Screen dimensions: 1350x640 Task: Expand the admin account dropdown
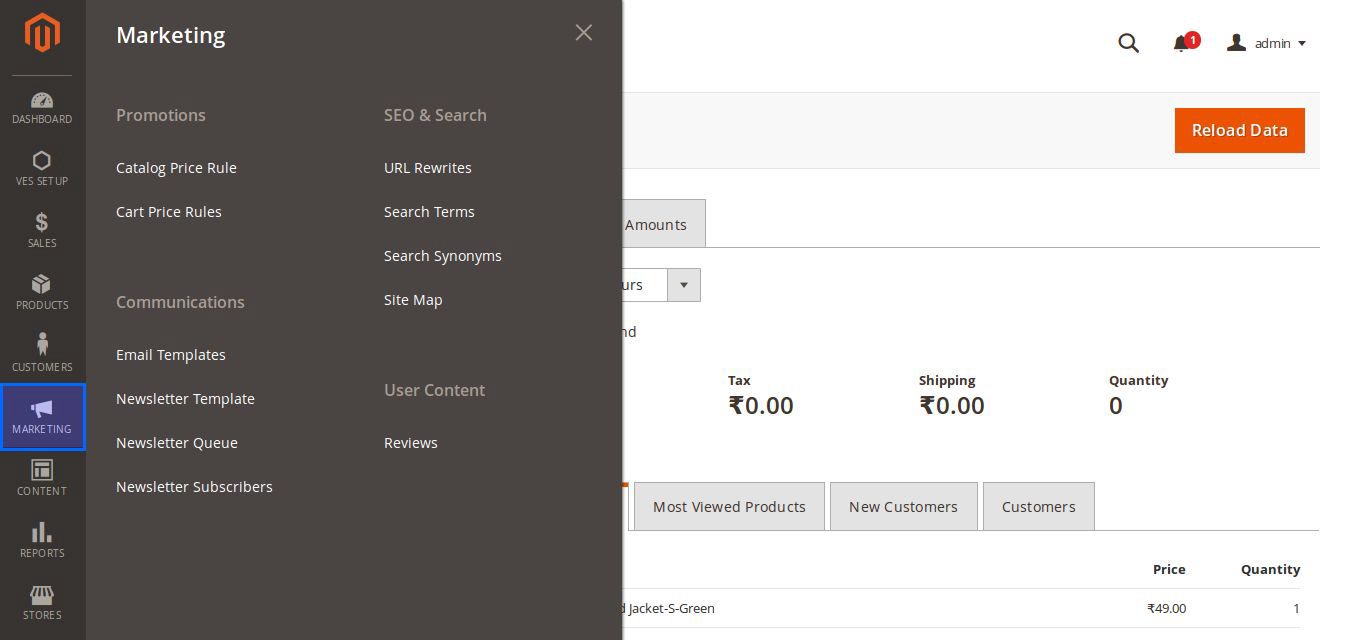(1267, 43)
